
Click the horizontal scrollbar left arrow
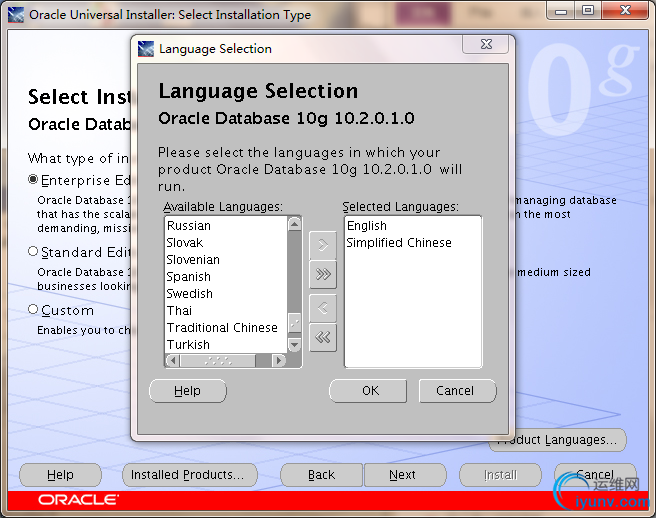173,360
